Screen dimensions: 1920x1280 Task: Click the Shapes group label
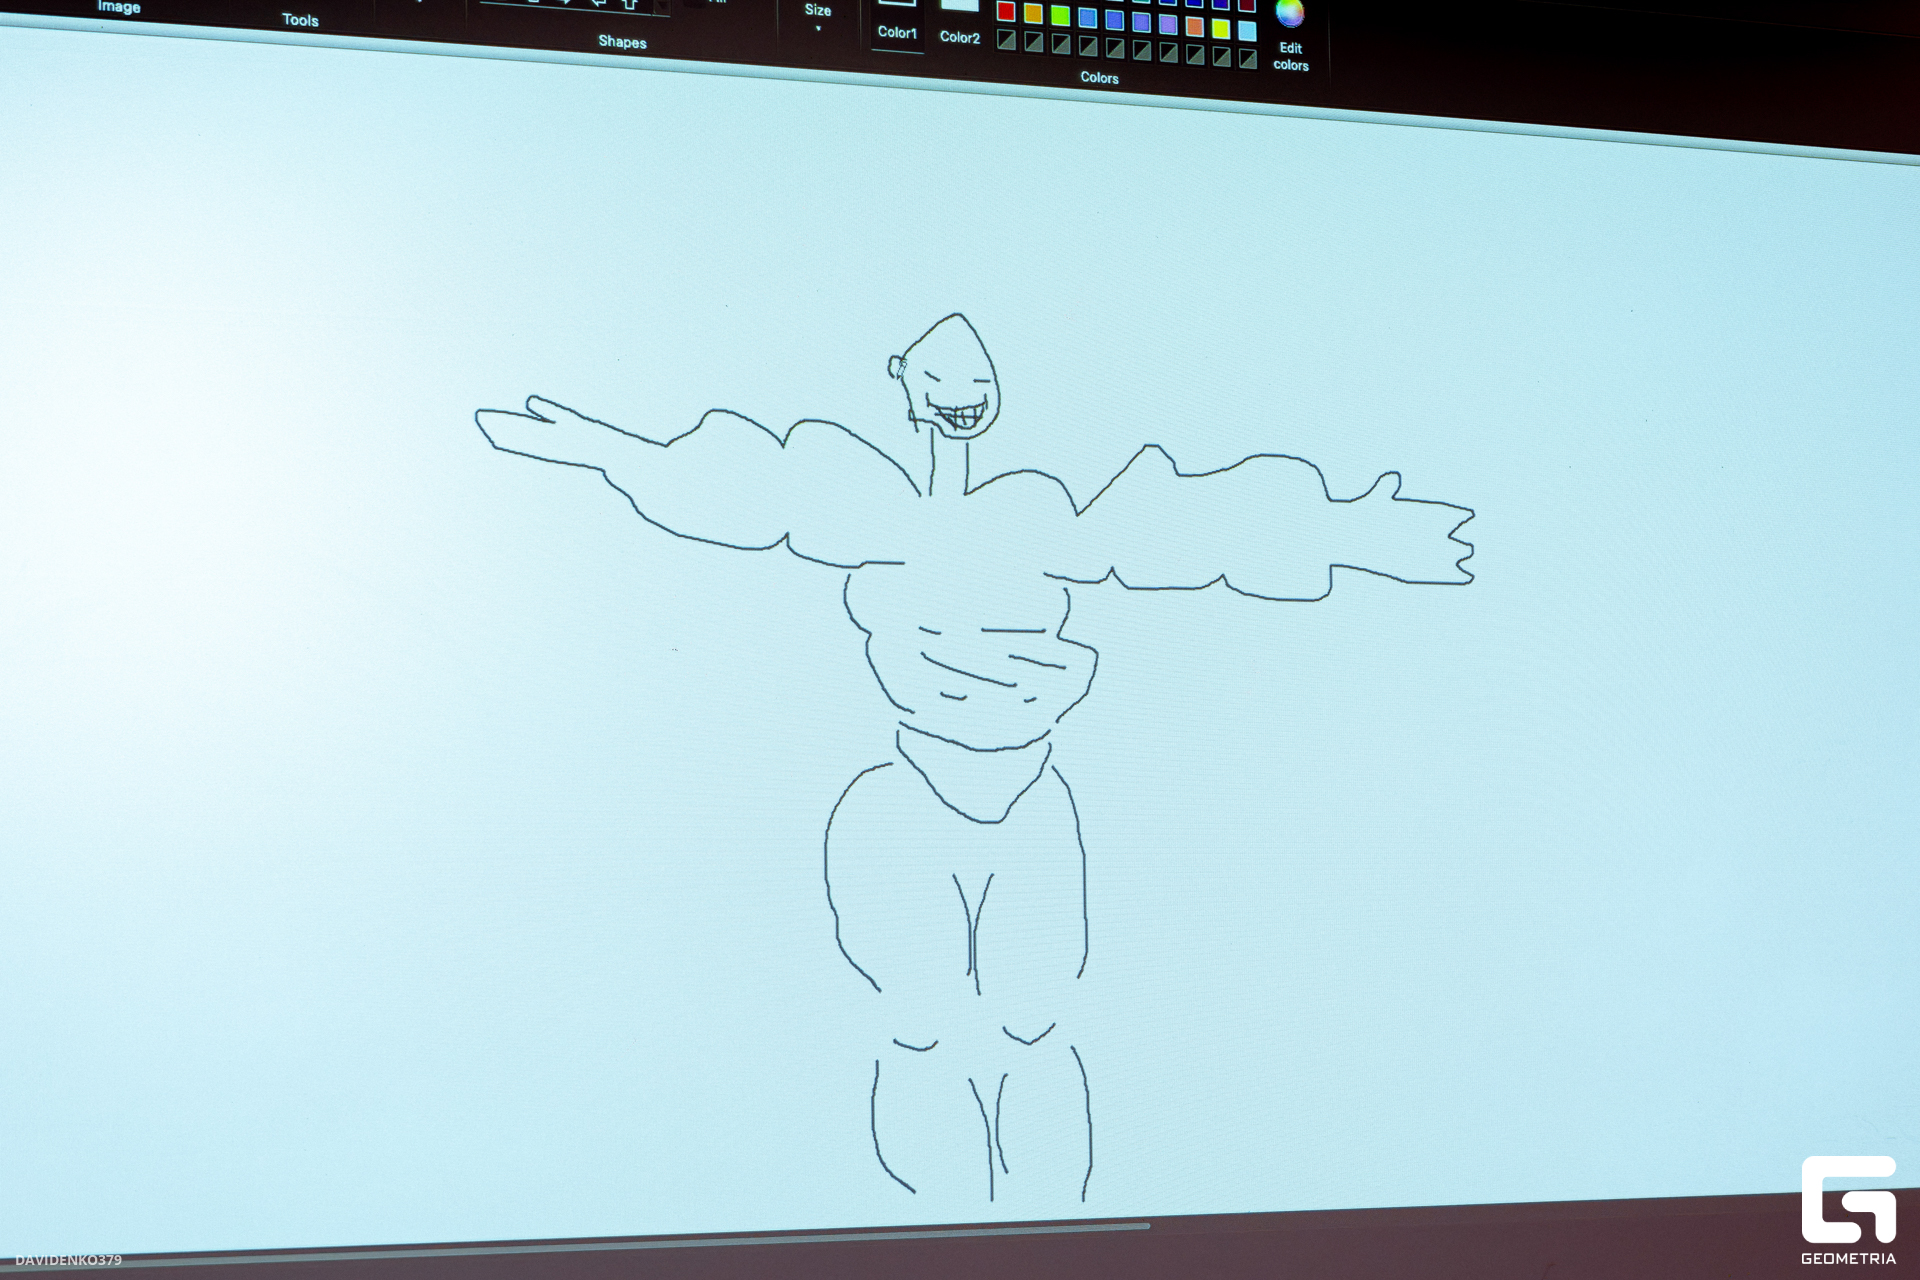click(x=622, y=42)
